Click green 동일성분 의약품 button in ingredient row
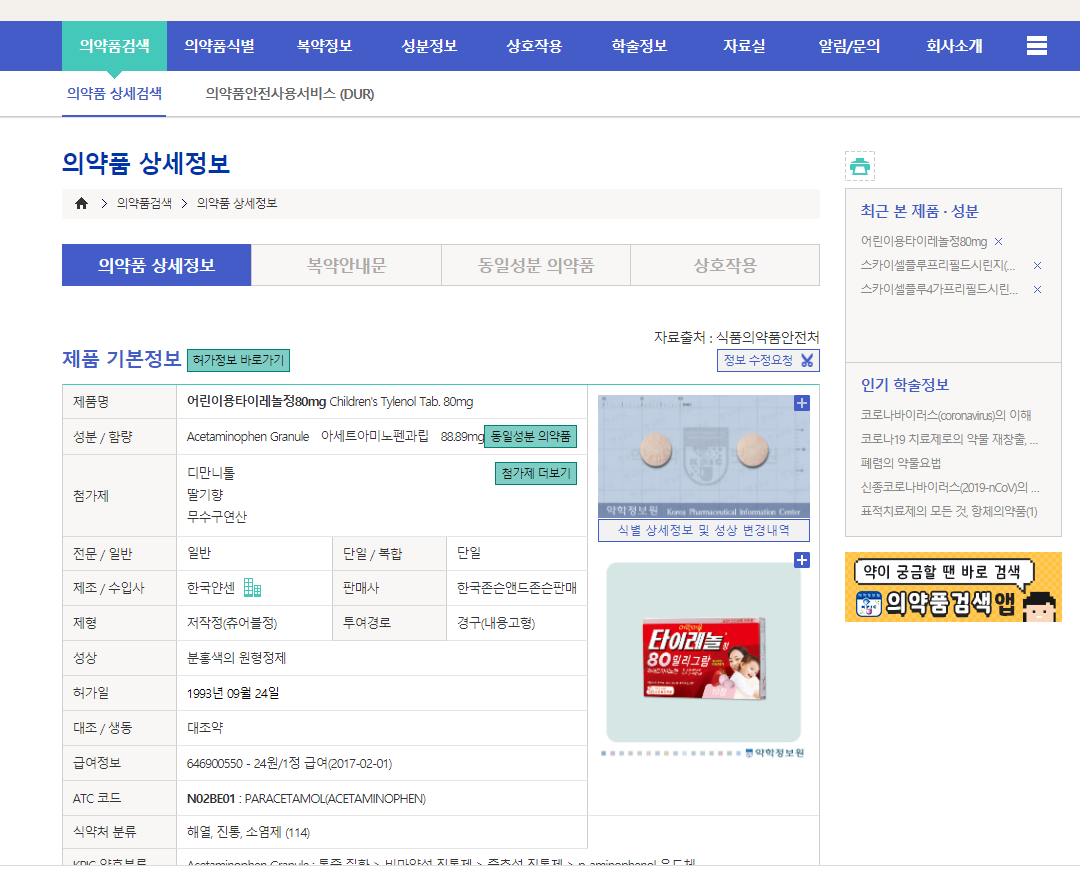Screen dimensions: 1080x876 pos(530,437)
